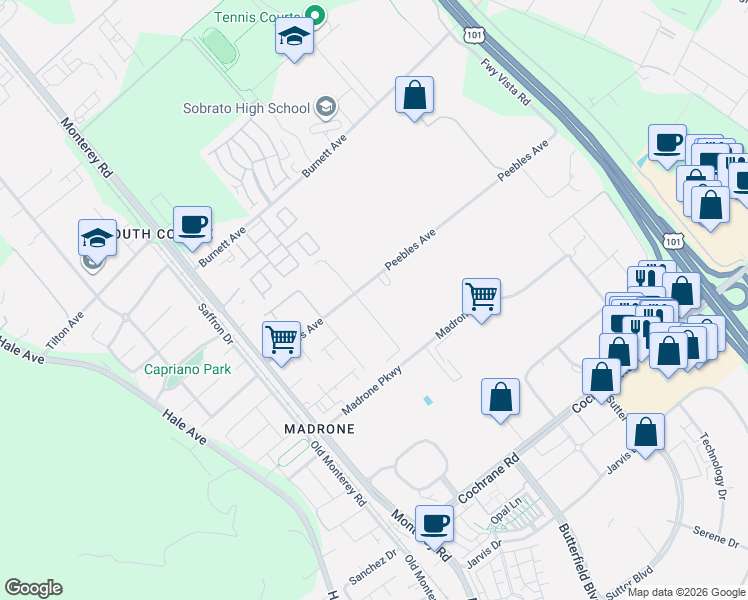748x600 pixels.
Task: Click the graduation cap marker near Tennis Courts
Action: (294, 38)
